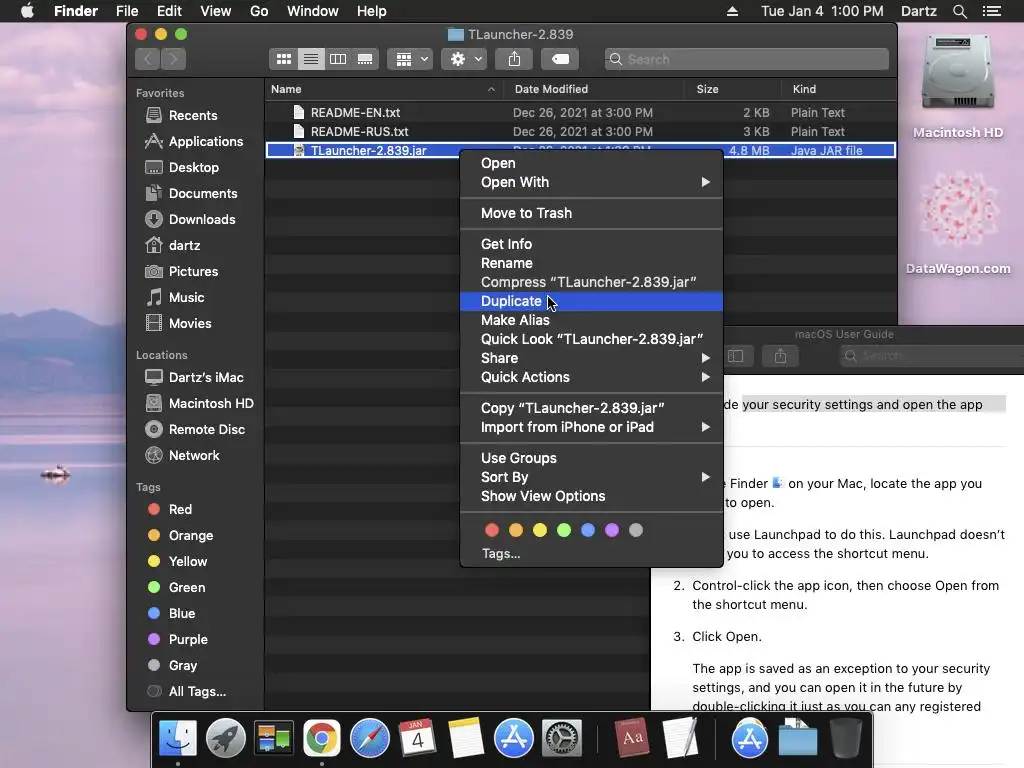Expand the Quick Actions submenu
The height and width of the screenshot is (768, 1024).
click(x=591, y=377)
